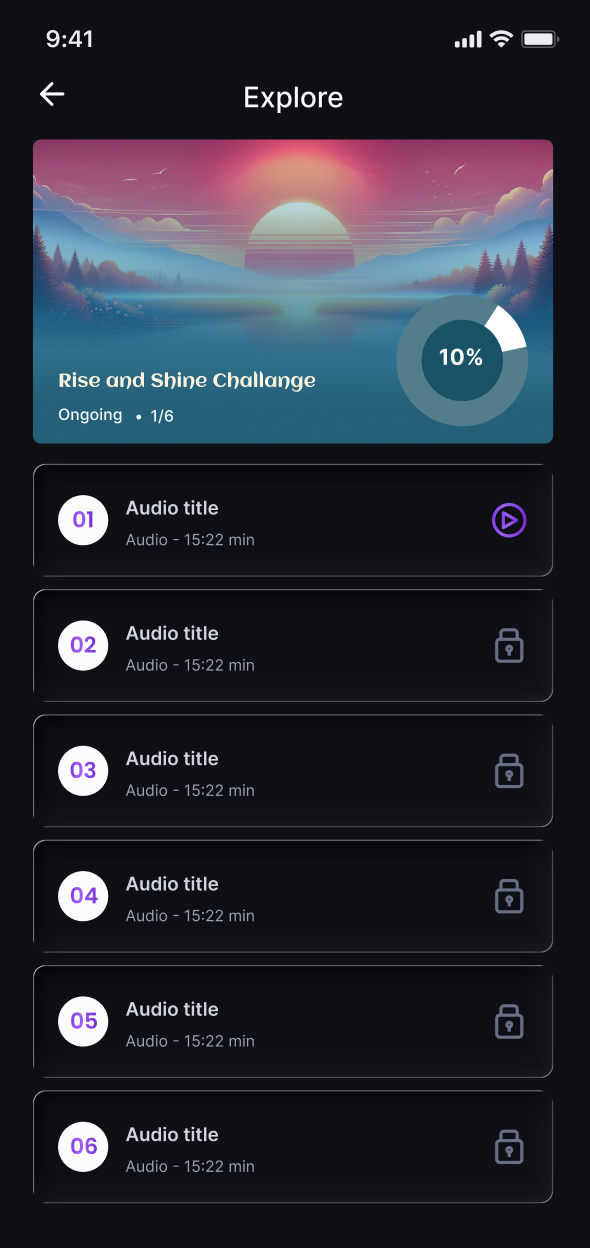Tap the lock icon on audio 05
Screen dimensions: 590x1248
pyautogui.click(x=508, y=1021)
